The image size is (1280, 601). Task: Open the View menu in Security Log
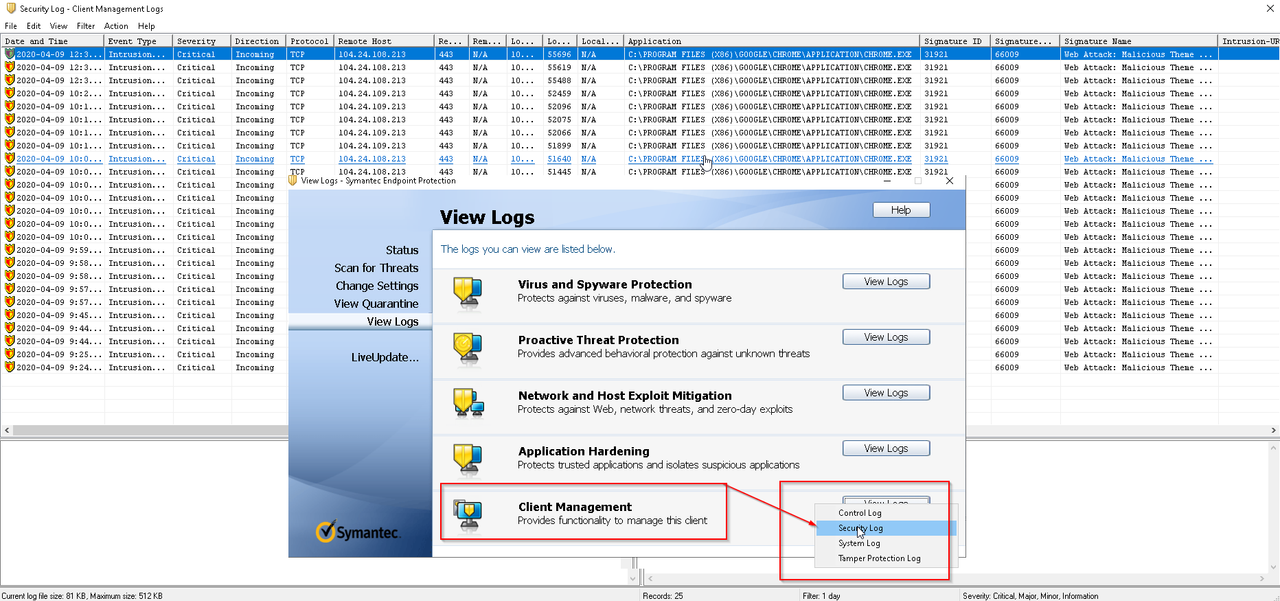[x=59, y=26]
